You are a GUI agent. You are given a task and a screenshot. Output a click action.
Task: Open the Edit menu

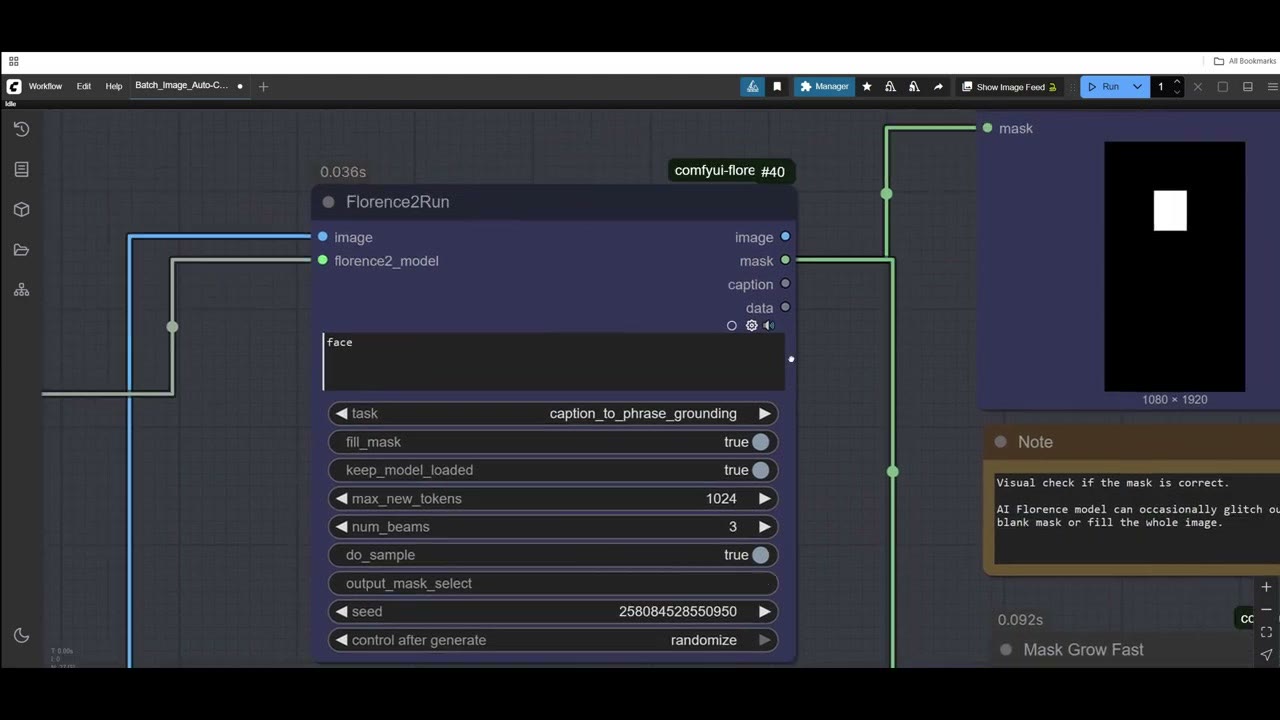tap(84, 87)
